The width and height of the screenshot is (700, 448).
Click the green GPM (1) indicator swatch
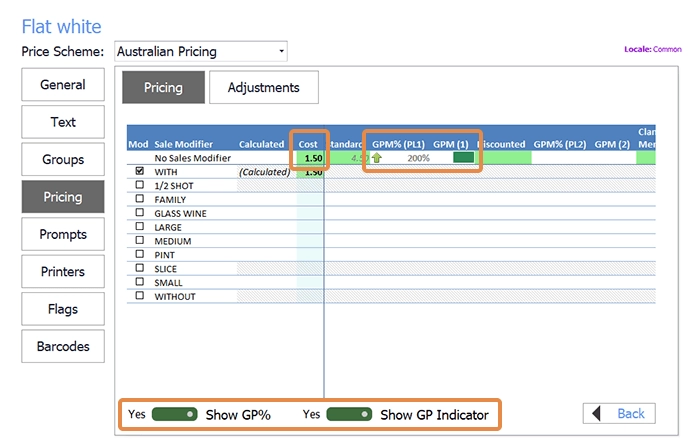[463, 158]
